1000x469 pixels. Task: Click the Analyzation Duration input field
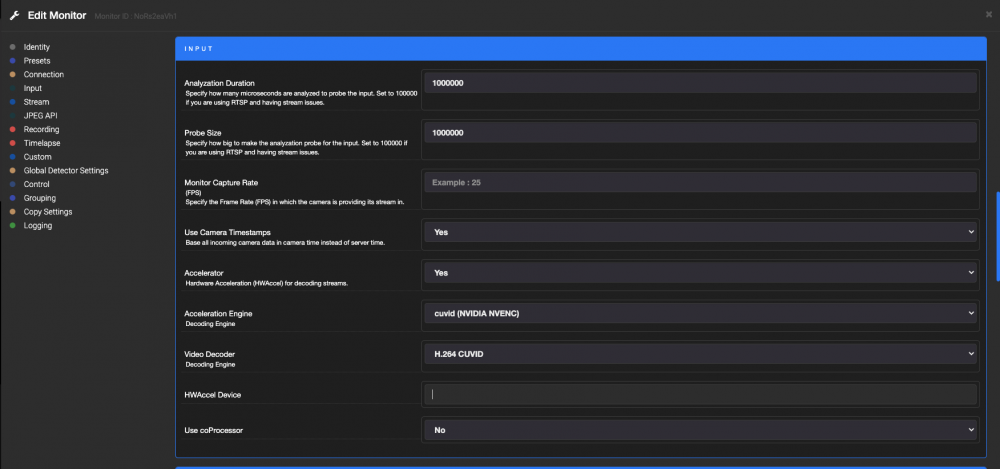(700, 82)
